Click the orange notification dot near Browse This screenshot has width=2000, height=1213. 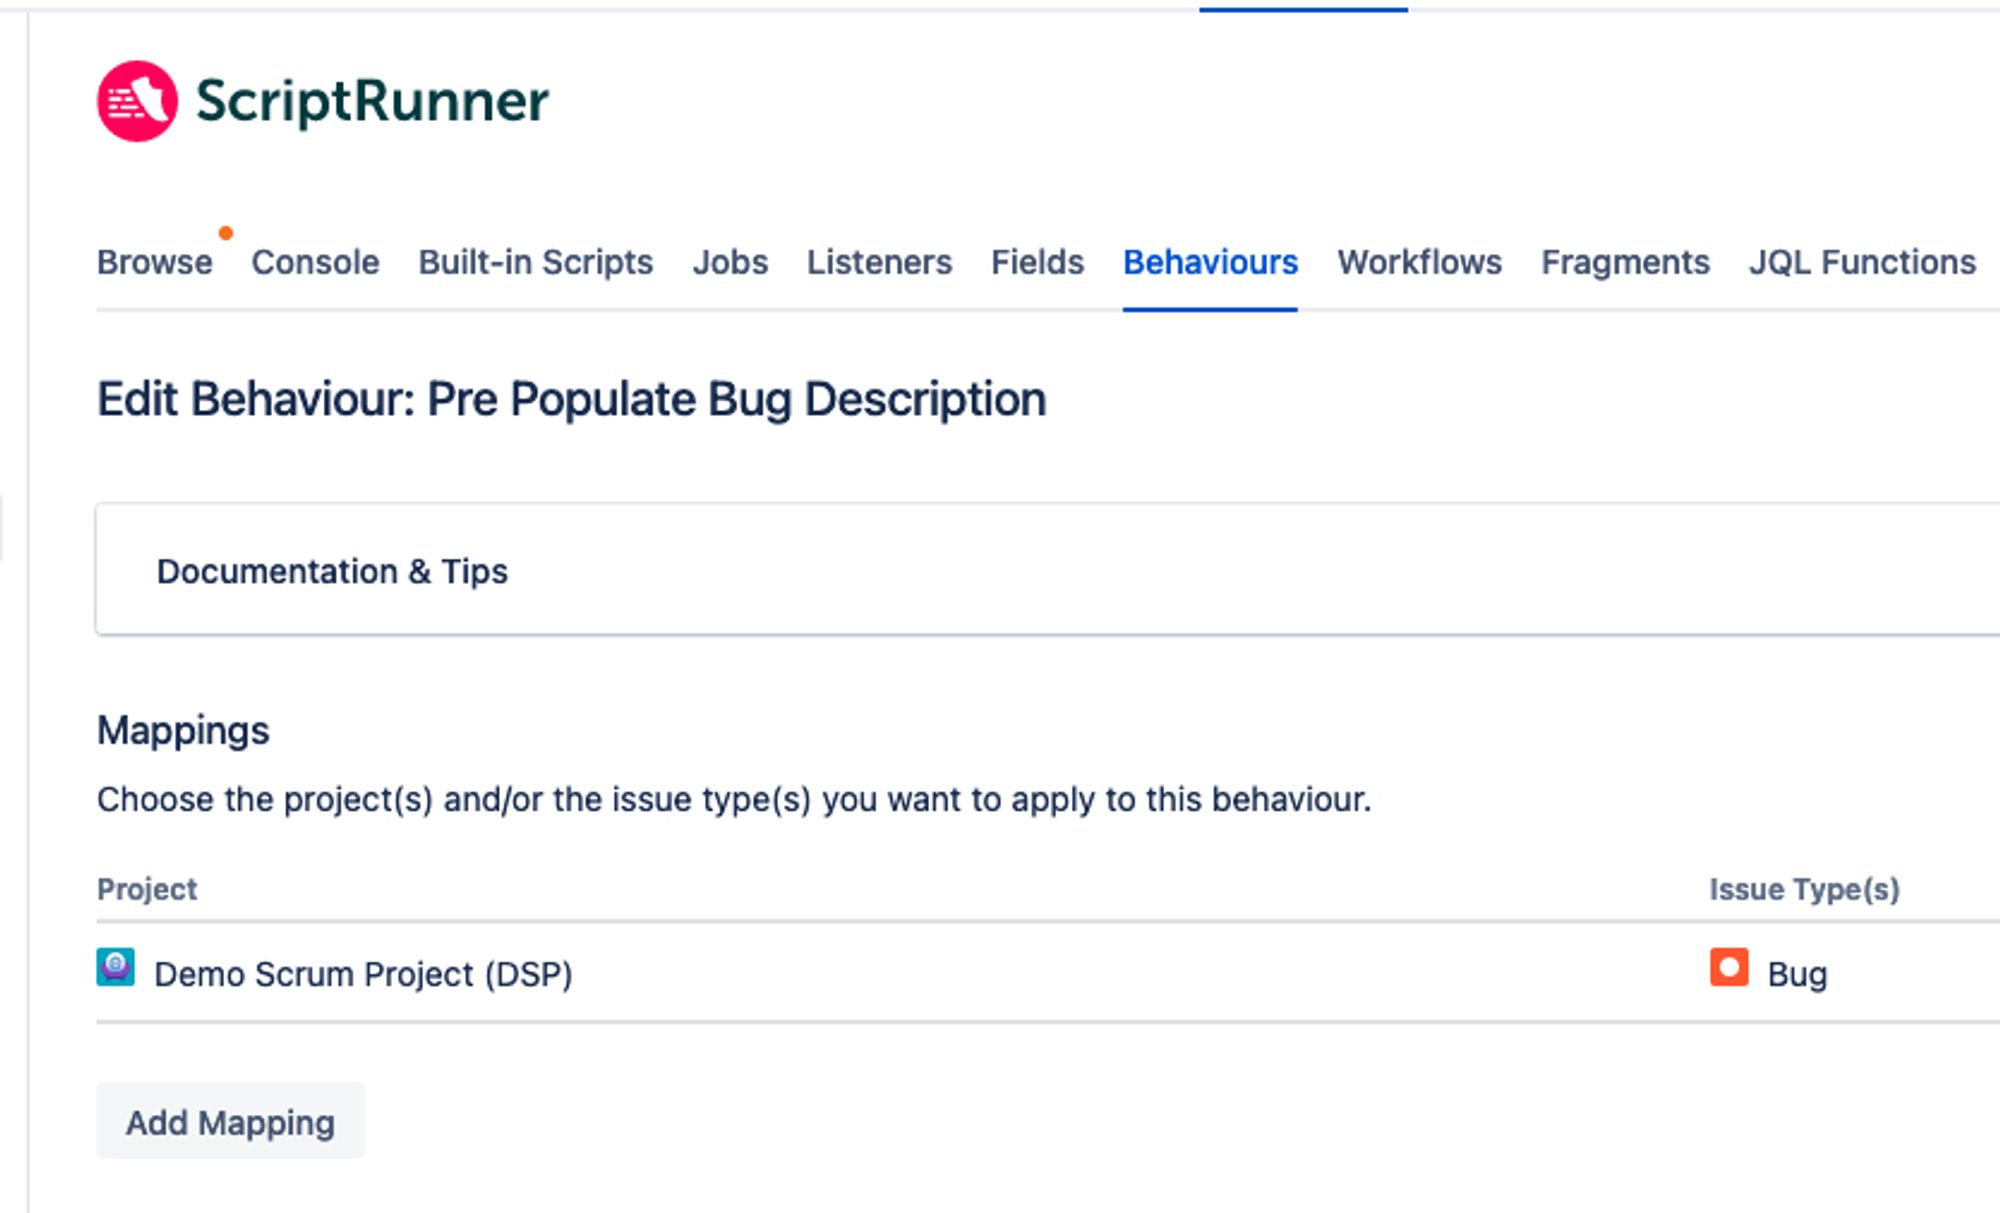(226, 233)
